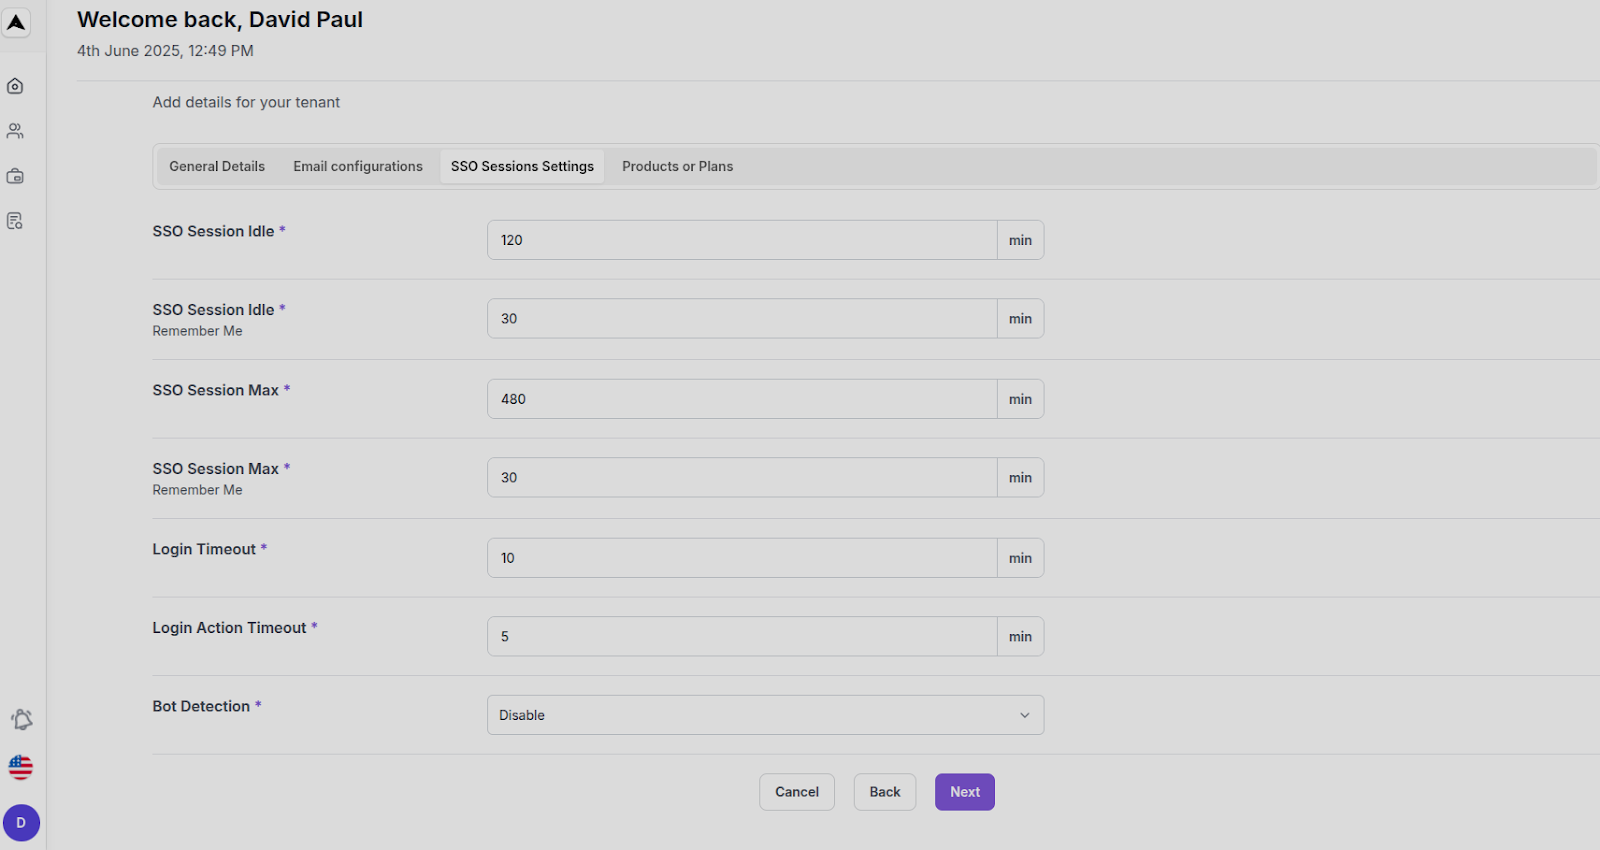Viewport: 1600px width, 850px height.
Task: Open profile avatar labeled D
Action: [21, 823]
